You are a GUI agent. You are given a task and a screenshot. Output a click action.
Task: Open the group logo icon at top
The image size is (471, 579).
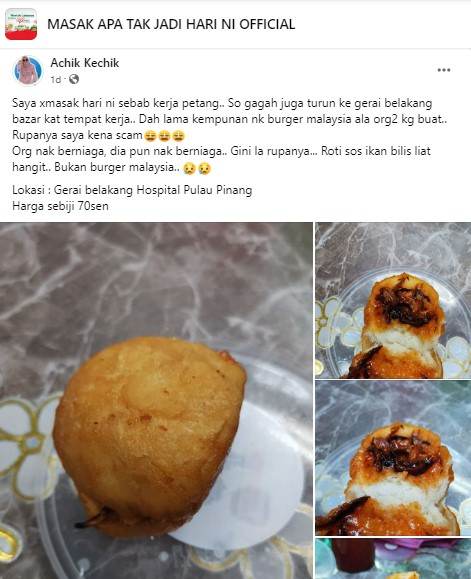(21, 24)
